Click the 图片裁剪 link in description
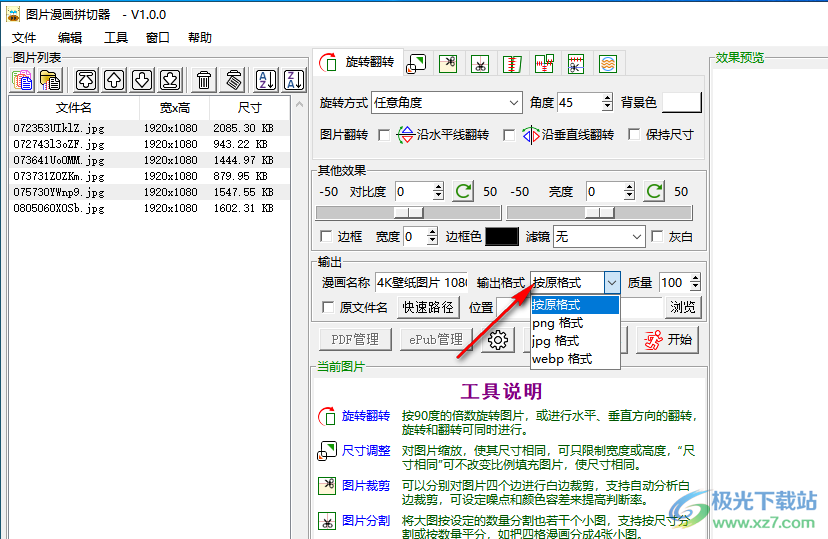 tap(365, 486)
